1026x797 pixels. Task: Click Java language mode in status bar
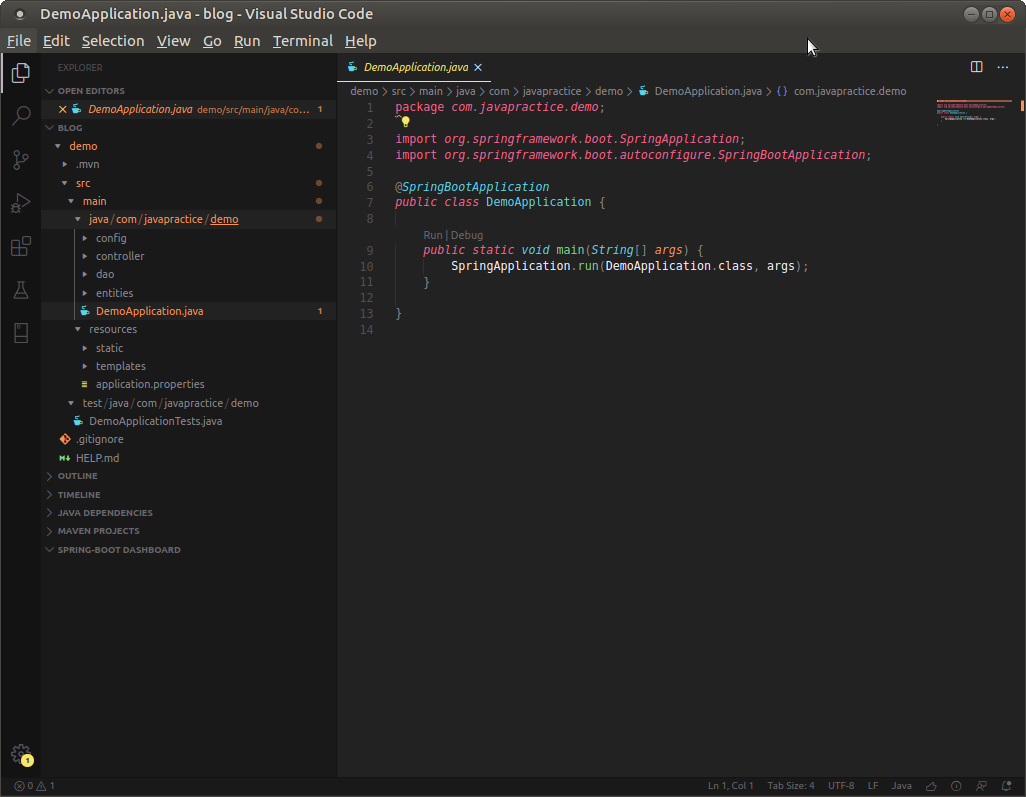coord(901,786)
